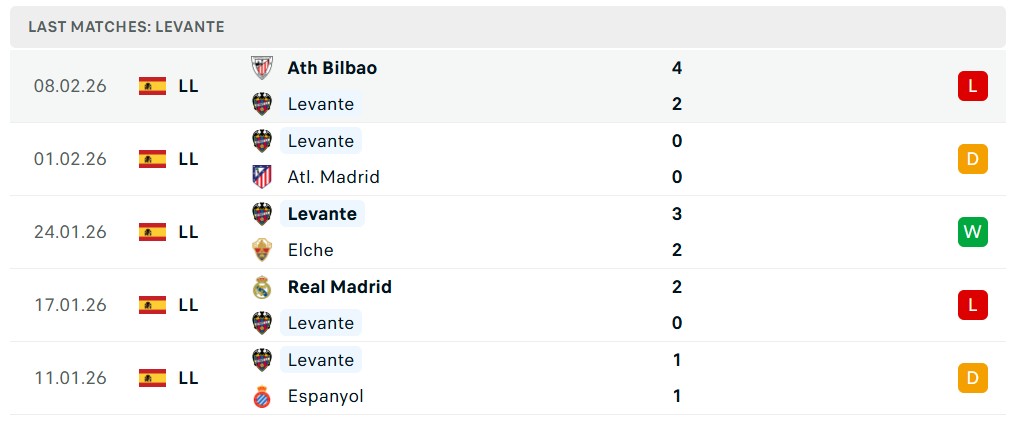Open the Elche team link

pos(310,250)
